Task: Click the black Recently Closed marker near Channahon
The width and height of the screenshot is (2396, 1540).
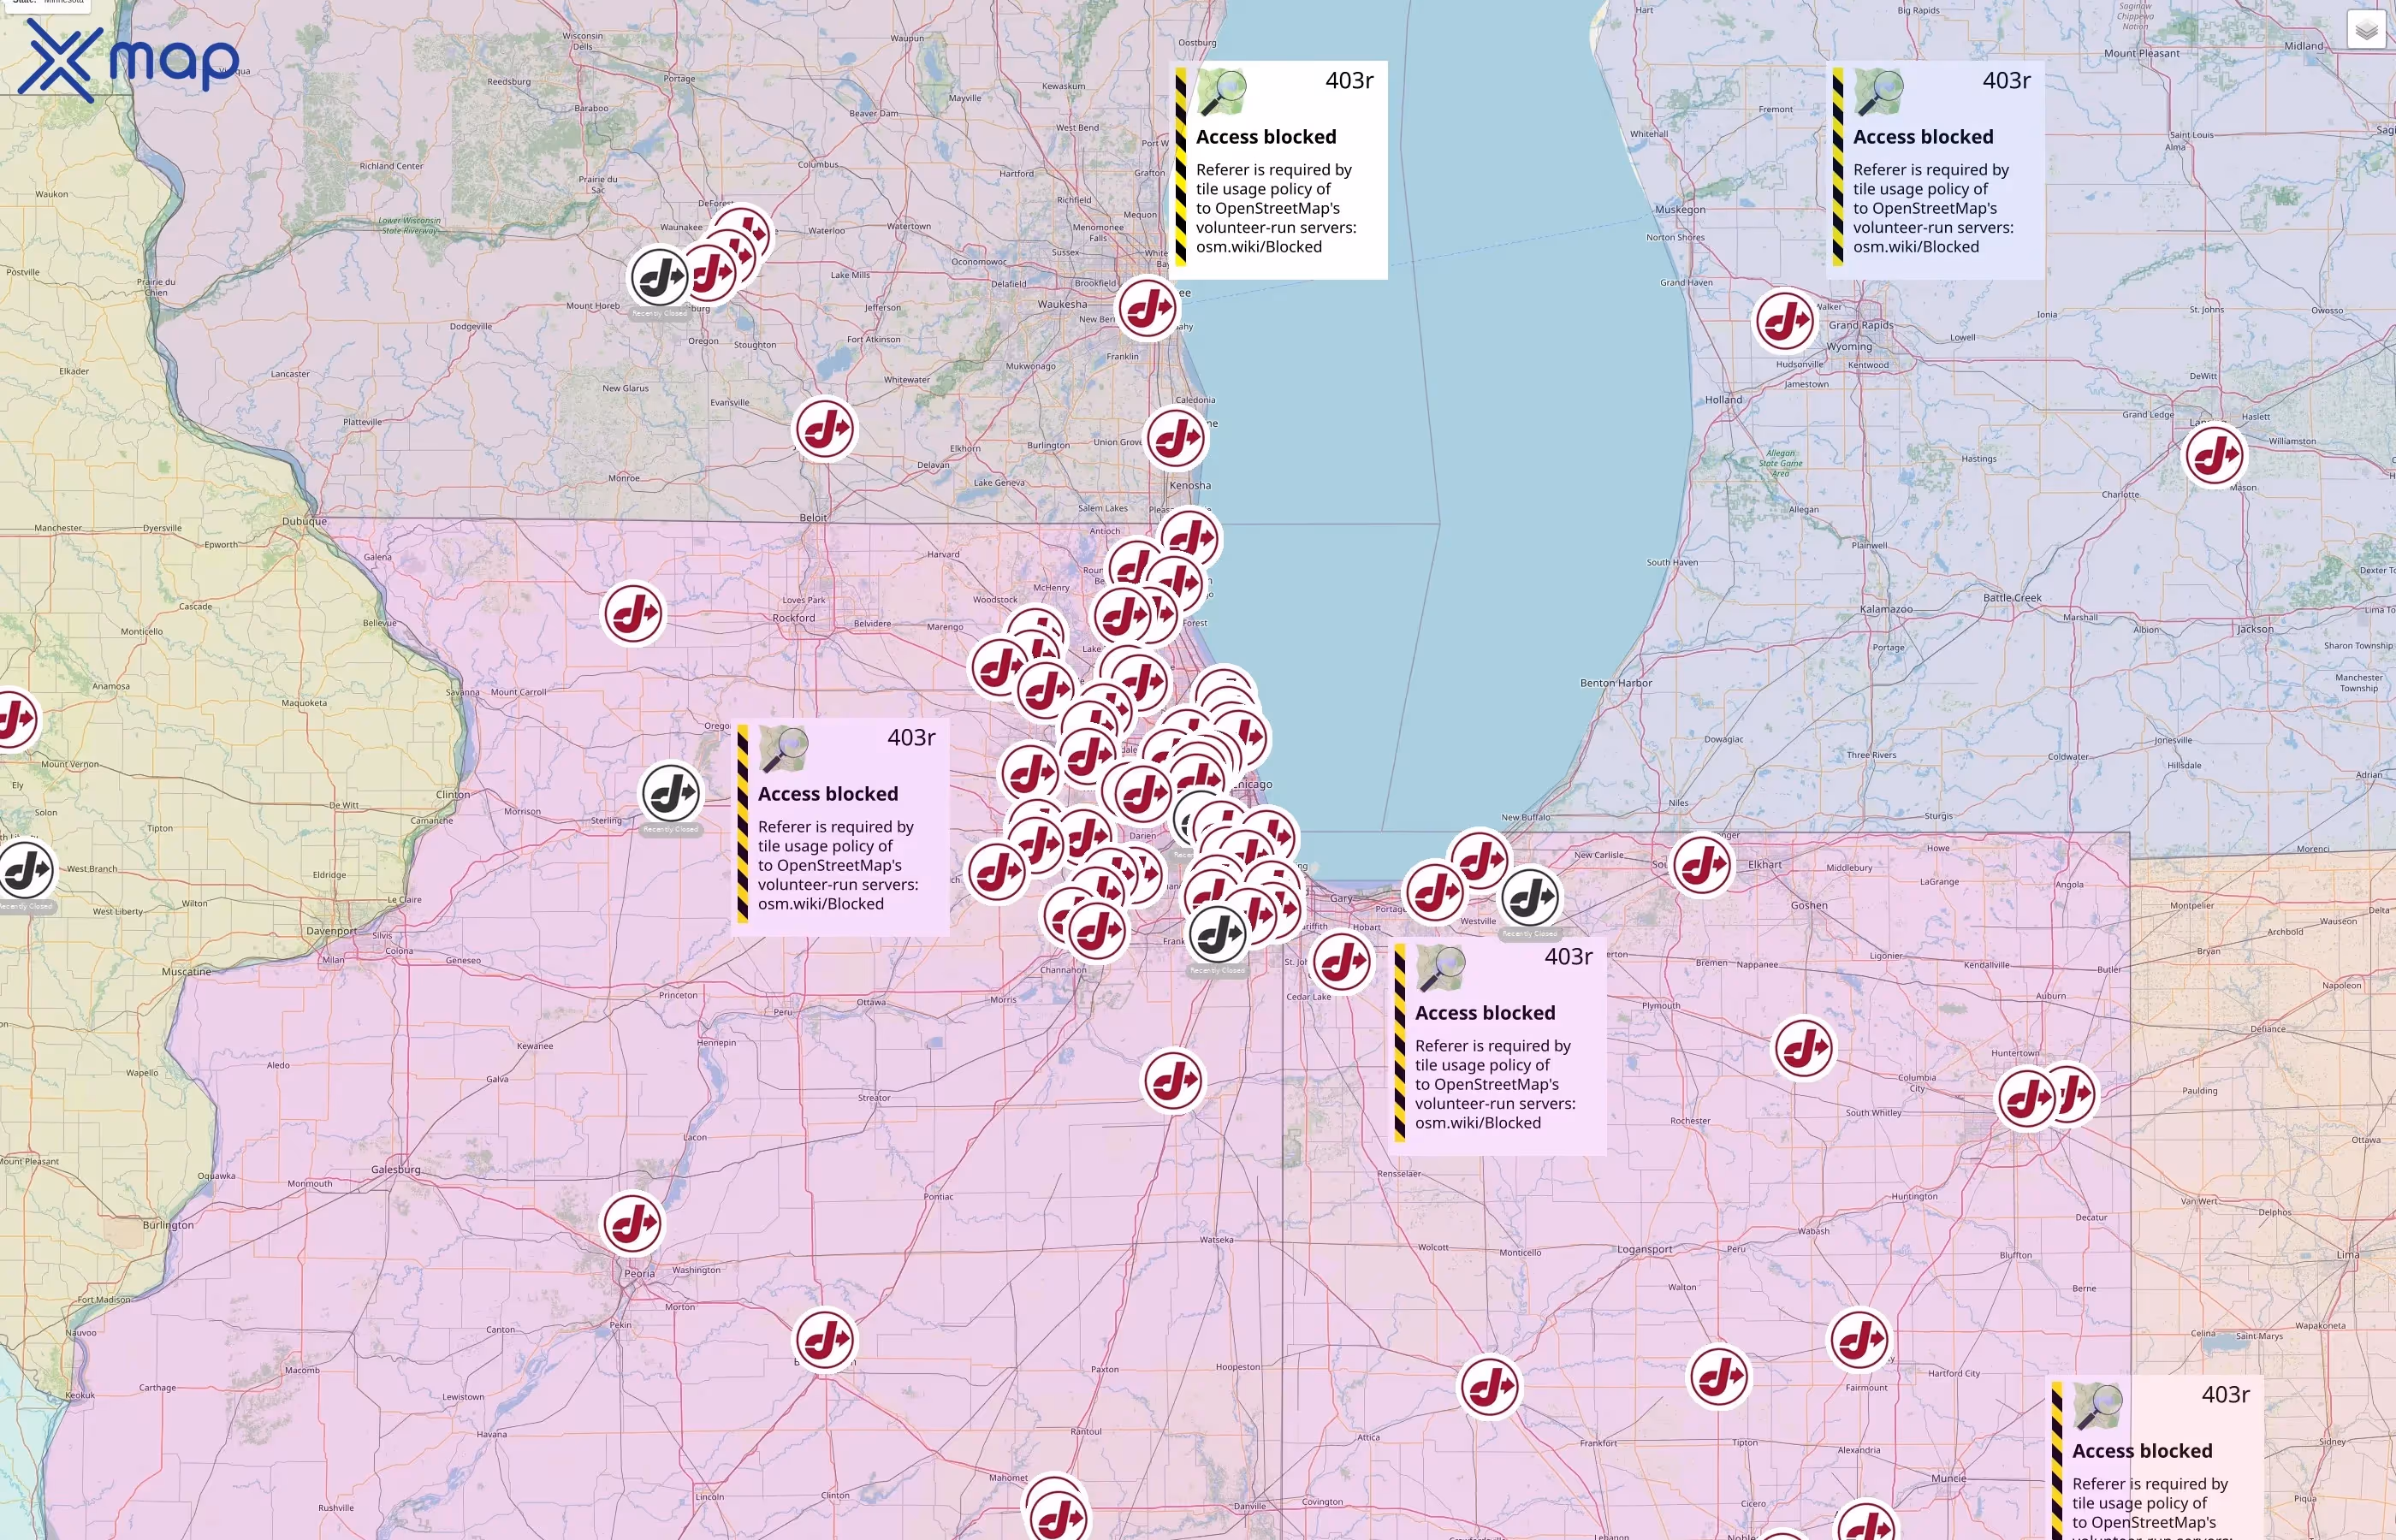Action: pyautogui.click(x=1218, y=935)
